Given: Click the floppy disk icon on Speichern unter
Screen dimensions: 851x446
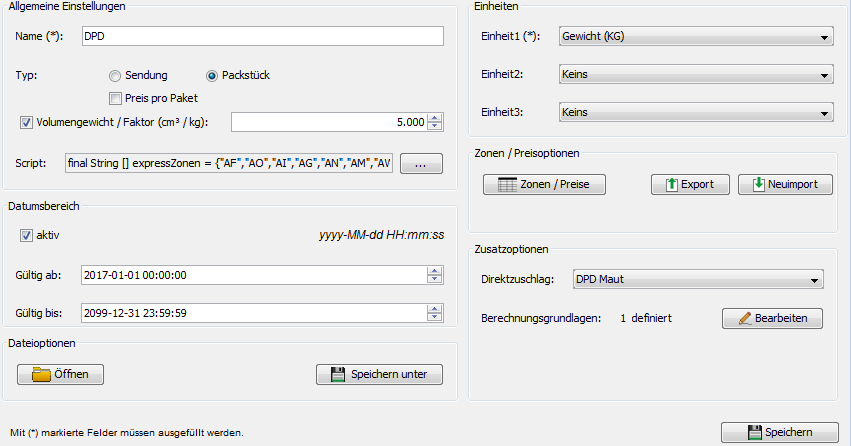Looking at the screenshot, I should pos(337,374).
